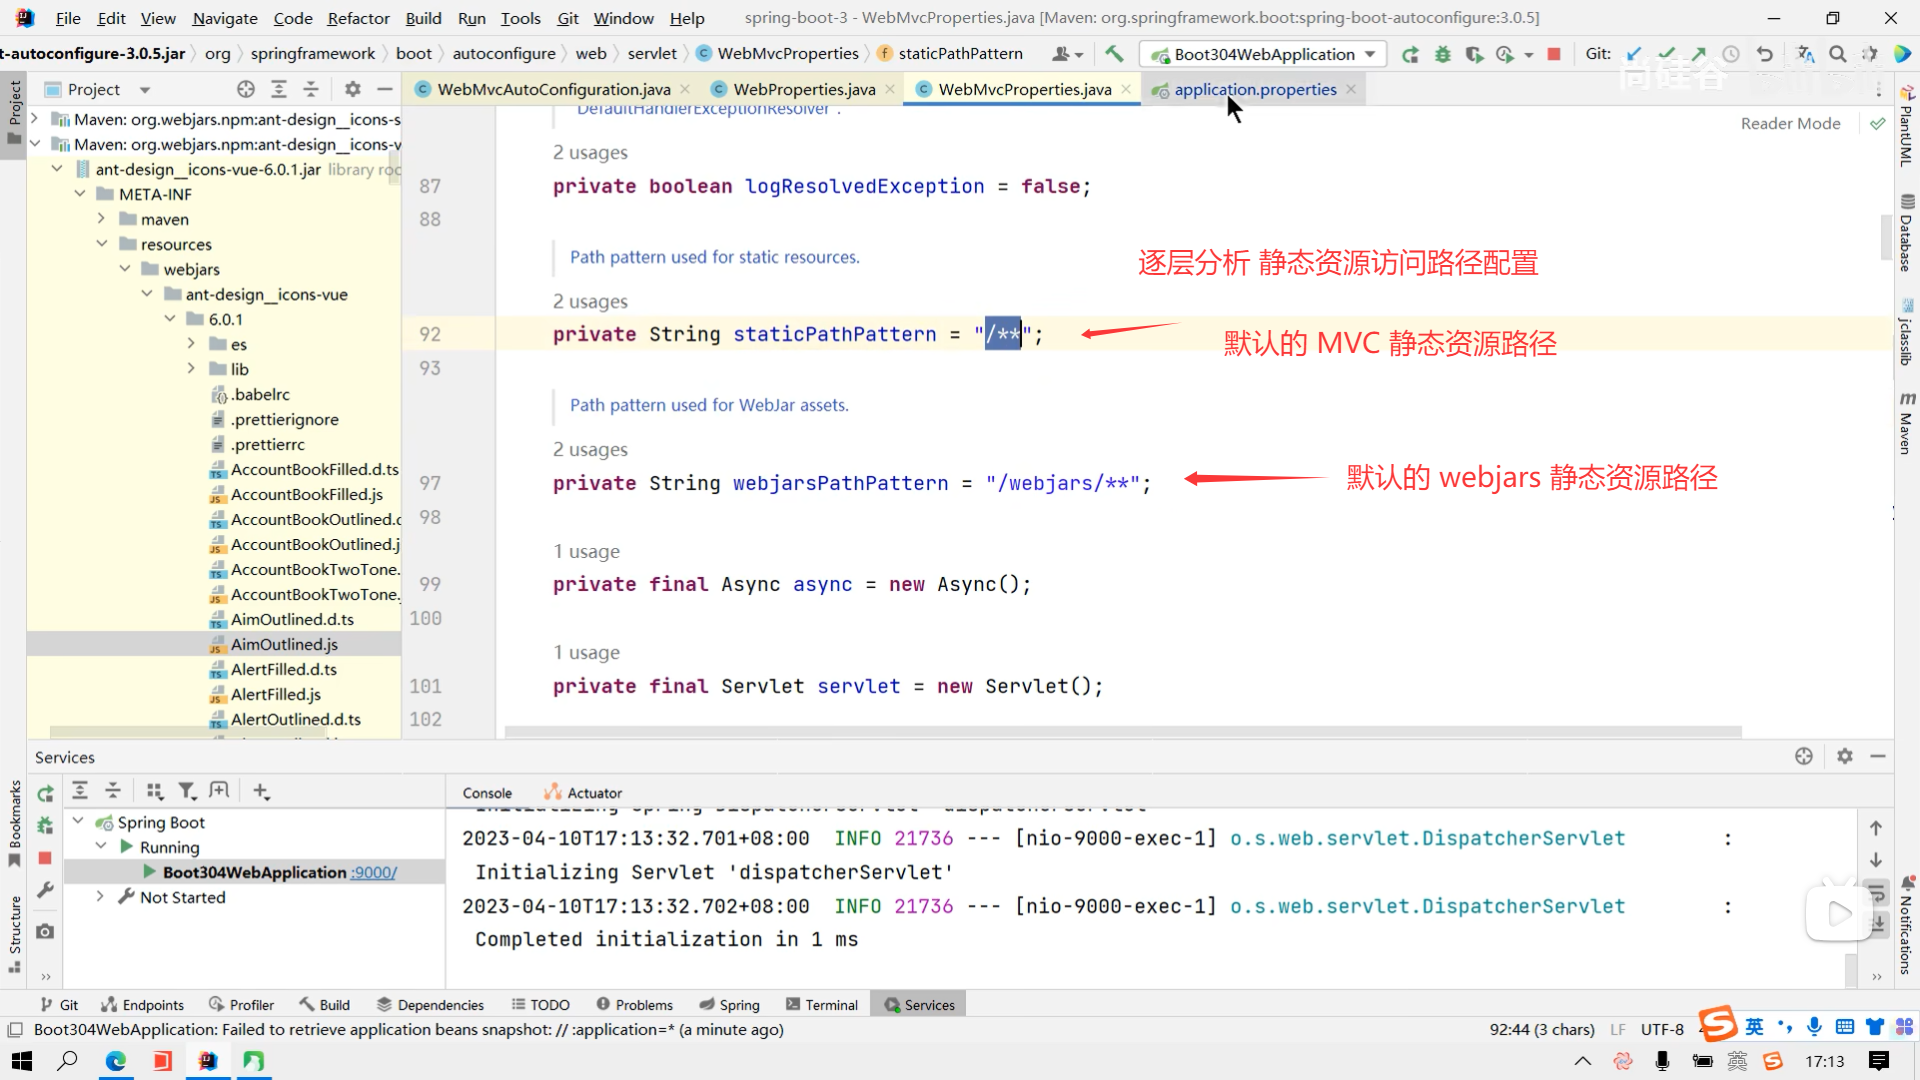Viewport: 1920px width, 1080px height.
Task: Click the editor horizontal scrollbar
Action: (1122, 732)
